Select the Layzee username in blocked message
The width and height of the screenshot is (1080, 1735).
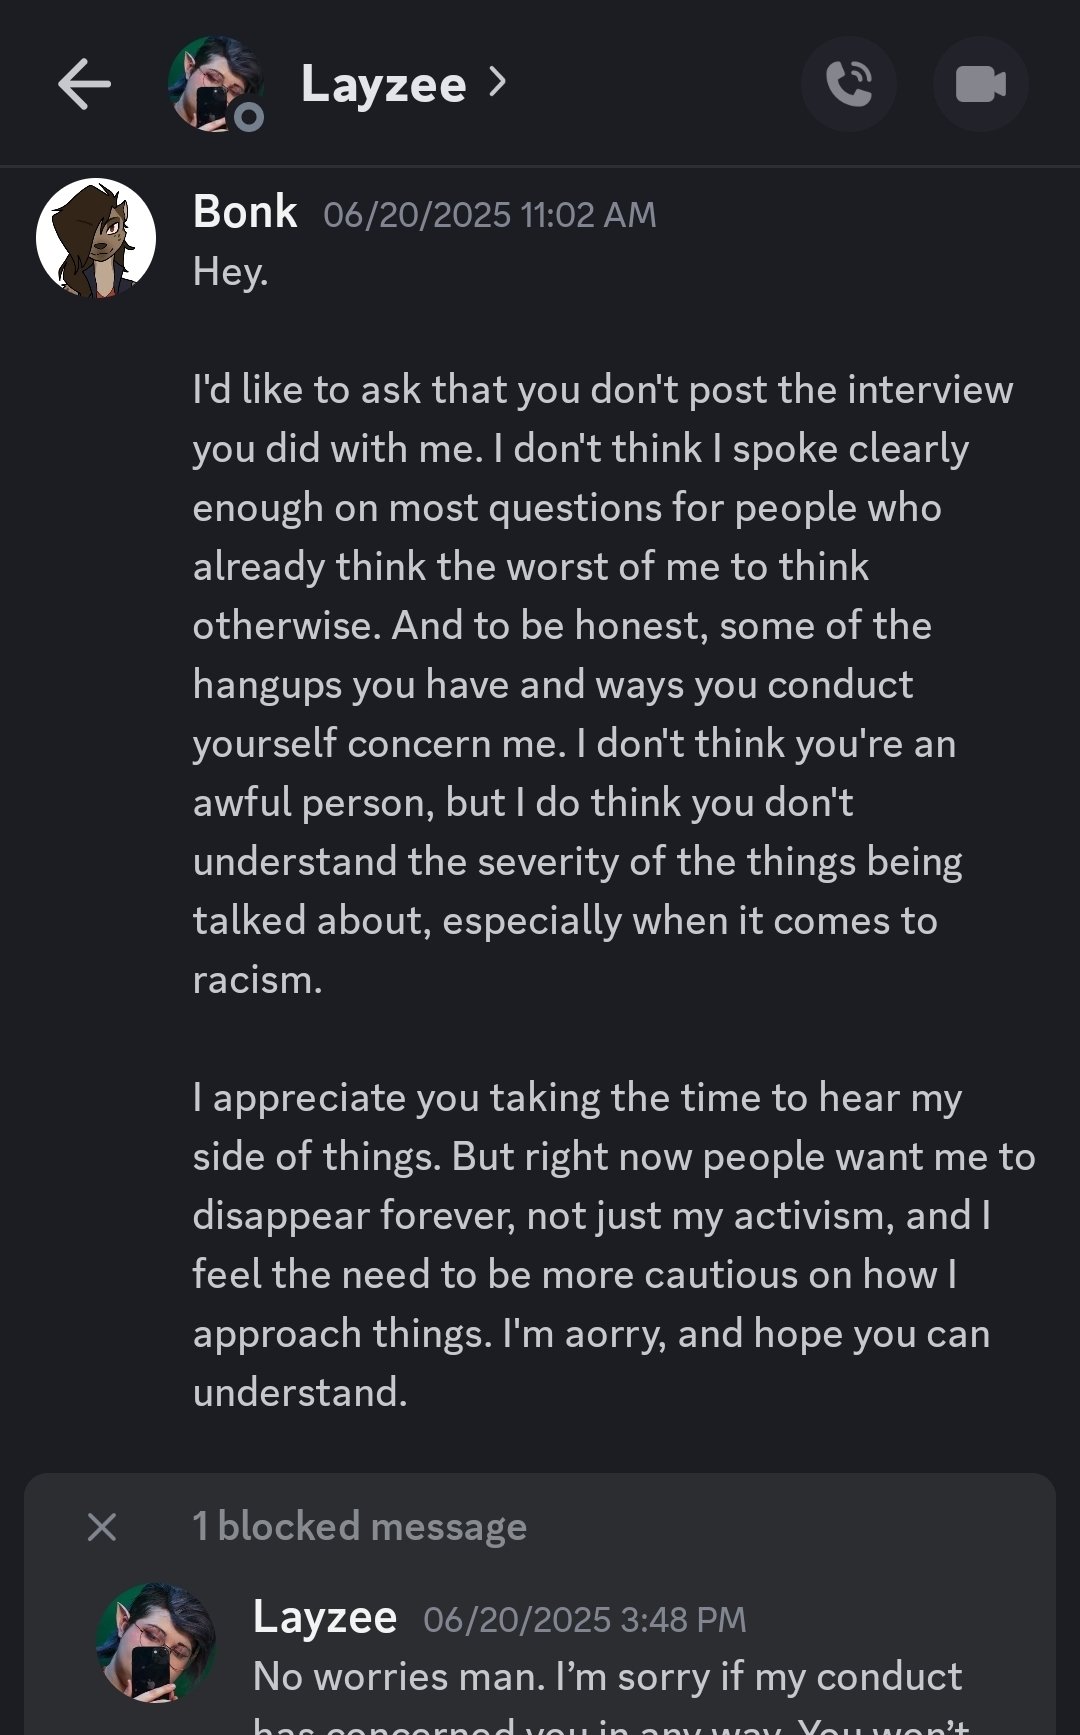(325, 1617)
